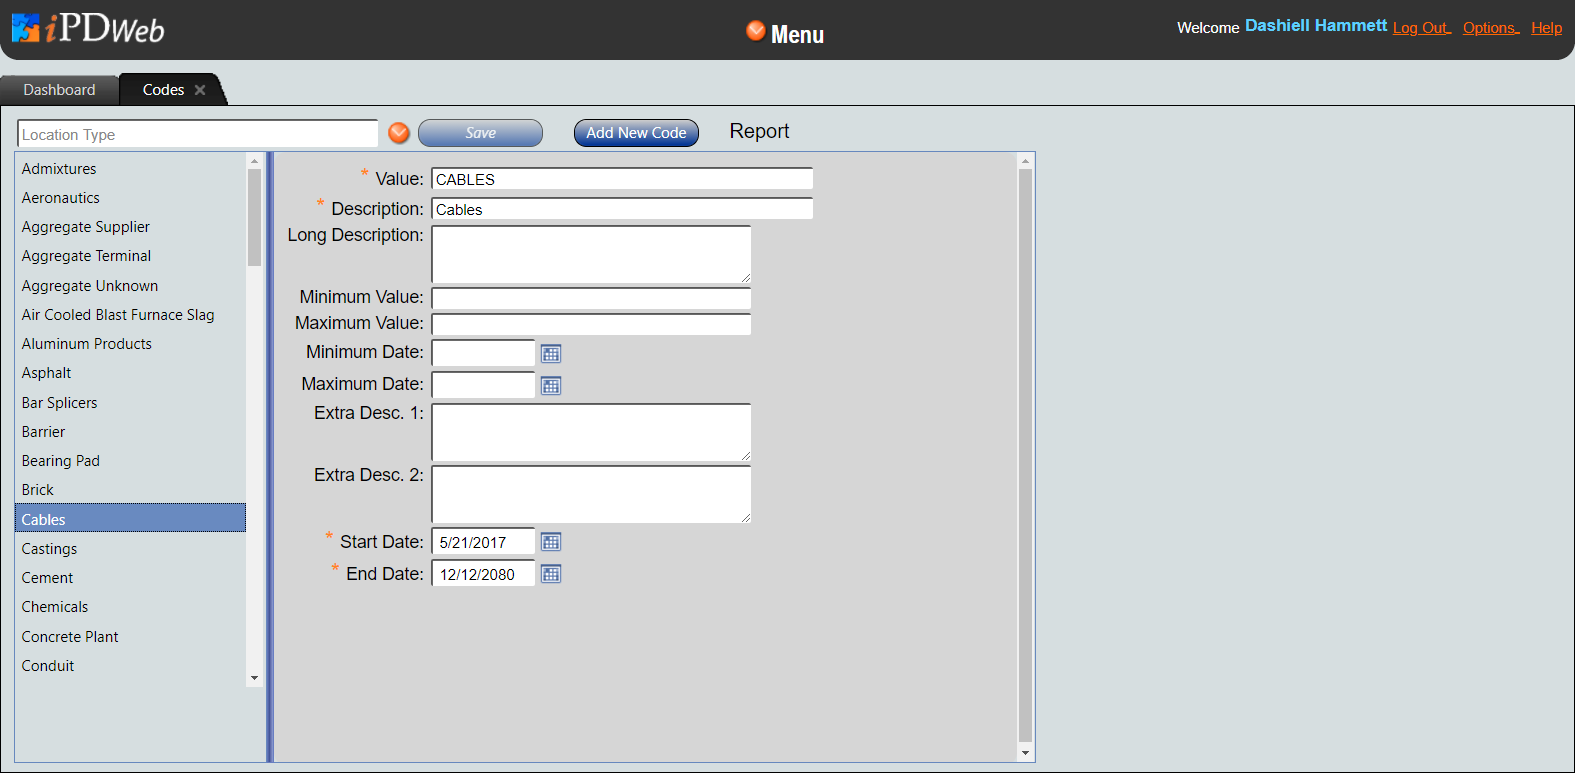
Task: Open the Options link
Action: (x=1490, y=28)
